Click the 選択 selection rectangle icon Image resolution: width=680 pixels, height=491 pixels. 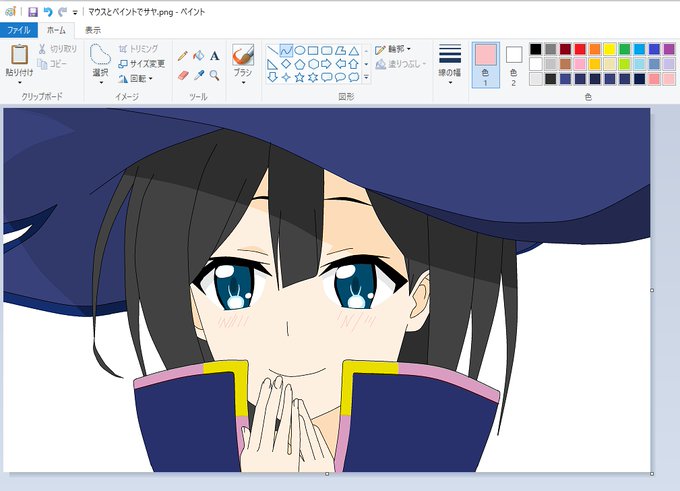point(100,55)
